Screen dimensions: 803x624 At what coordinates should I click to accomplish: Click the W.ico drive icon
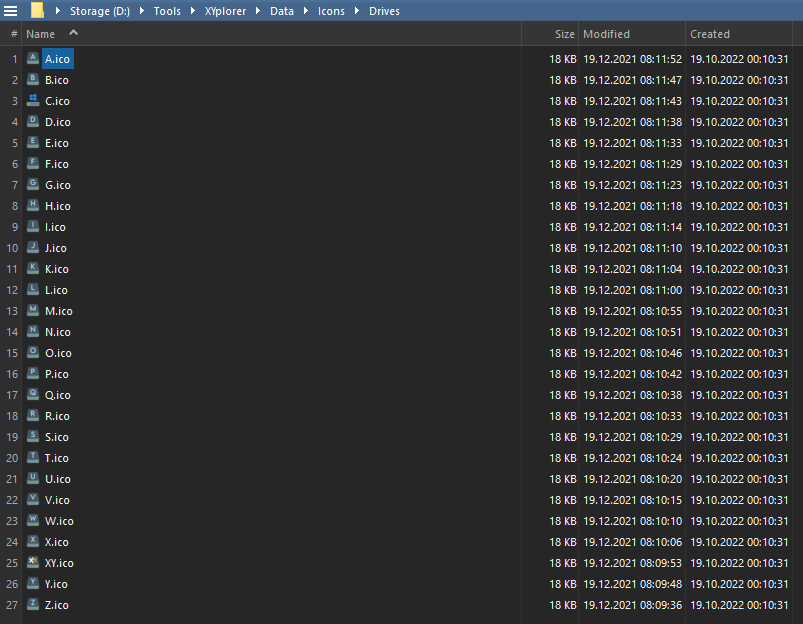pyautogui.click(x=33, y=521)
